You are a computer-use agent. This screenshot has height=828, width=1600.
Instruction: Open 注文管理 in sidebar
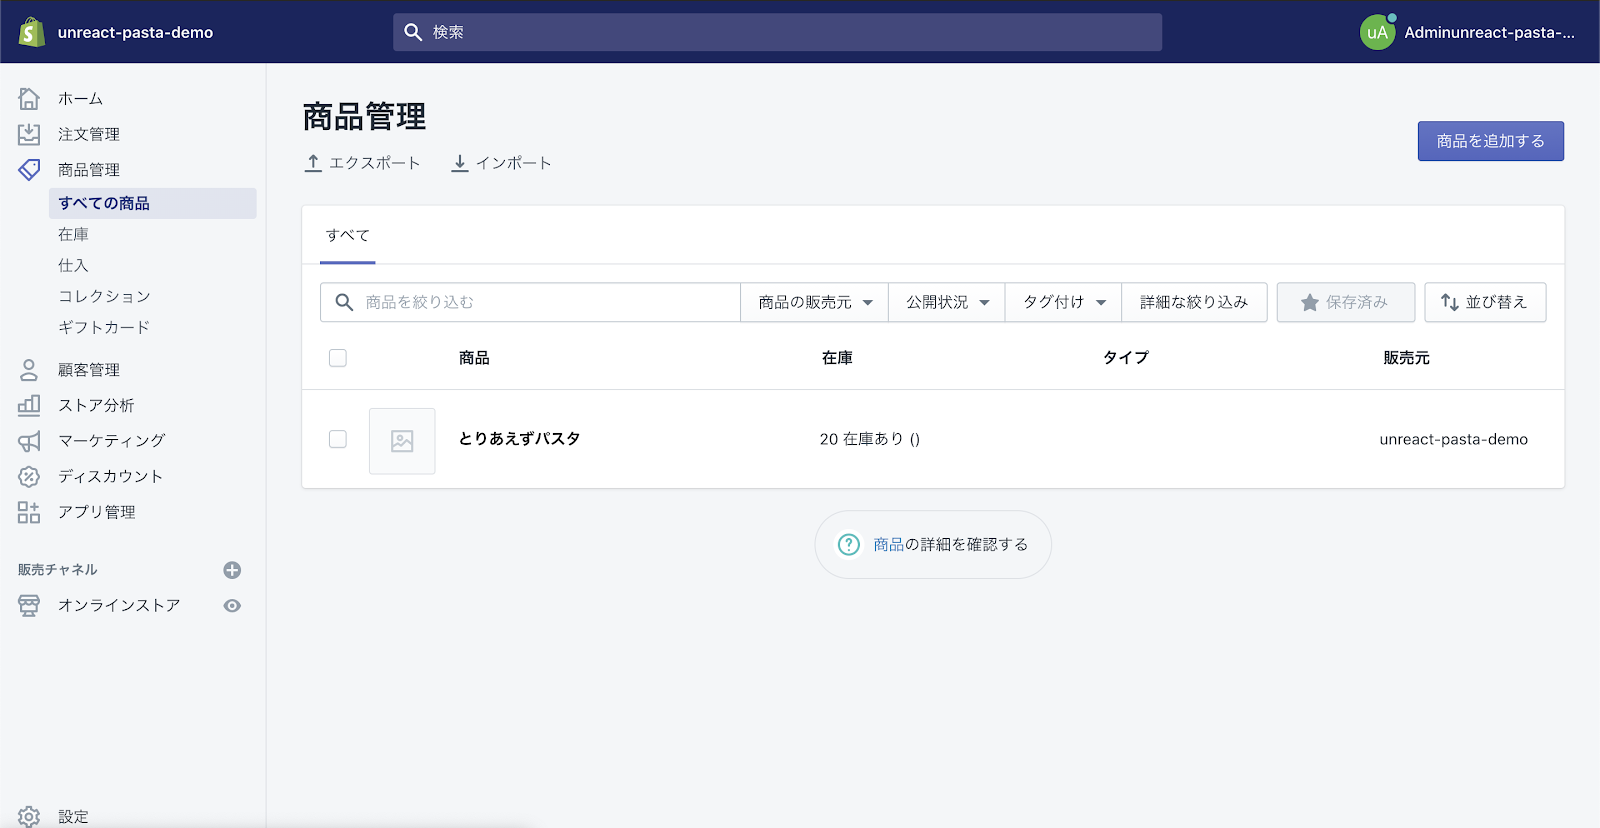(x=89, y=134)
